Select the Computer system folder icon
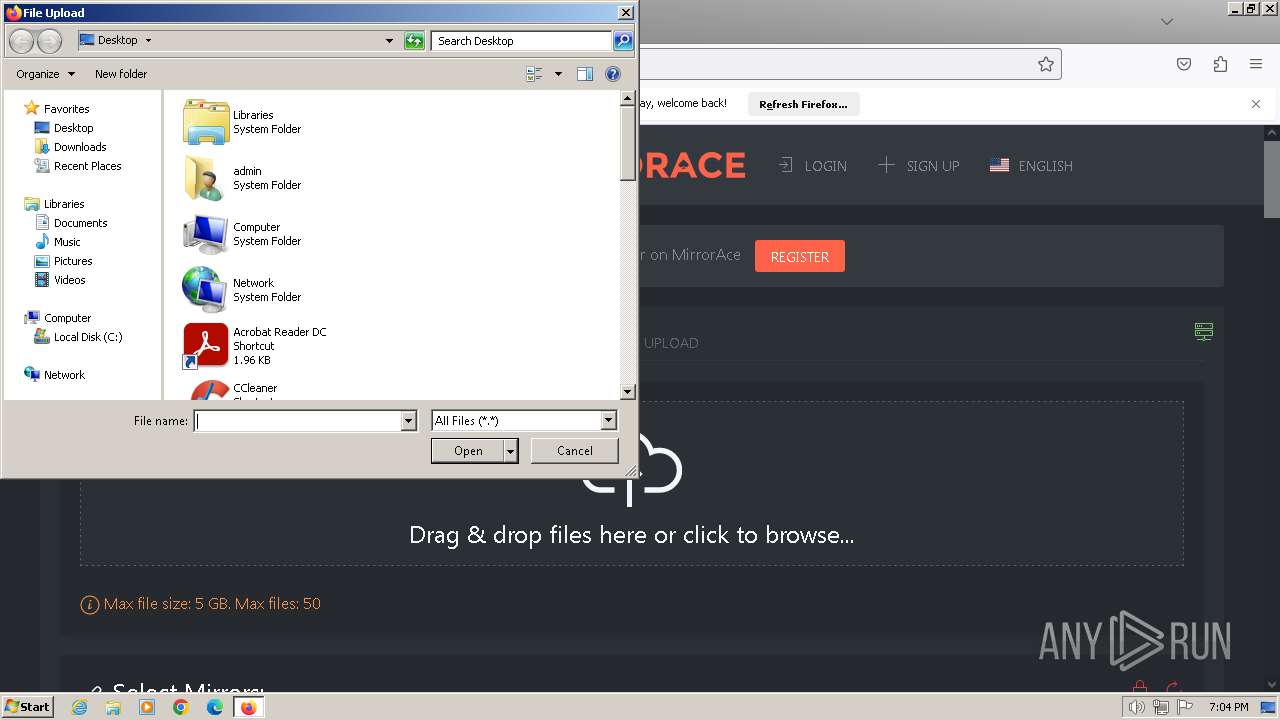This screenshot has width=1280, height=720. (206, 234)
